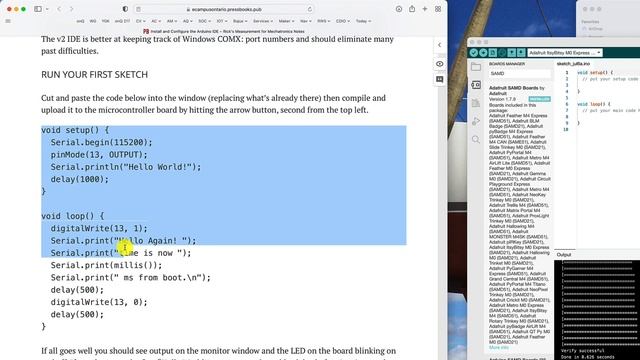Click the privacy shield icon in Safari
Image resolution: width=640 pixels, height=360 pixels.
click(125, 9)
